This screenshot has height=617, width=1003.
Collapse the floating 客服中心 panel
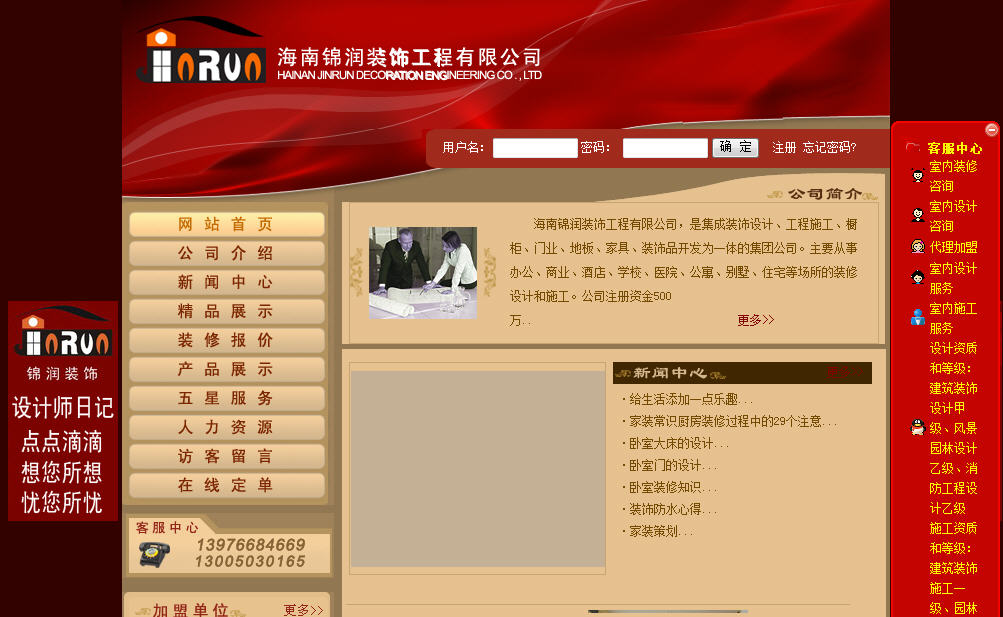coord(991,130)
